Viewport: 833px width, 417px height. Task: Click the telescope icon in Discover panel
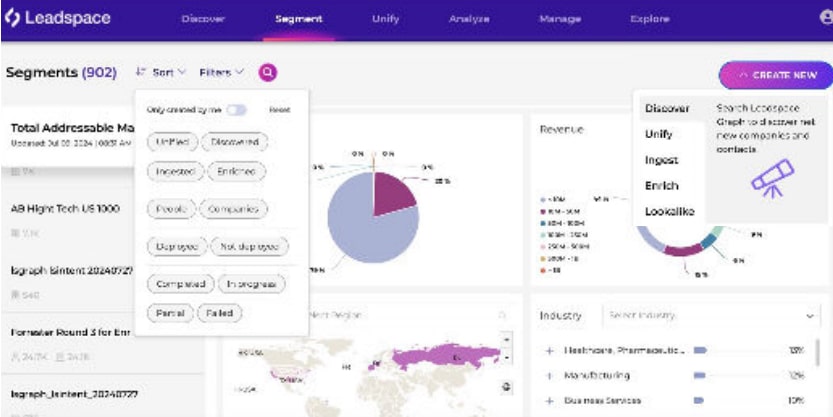(772, 177)
